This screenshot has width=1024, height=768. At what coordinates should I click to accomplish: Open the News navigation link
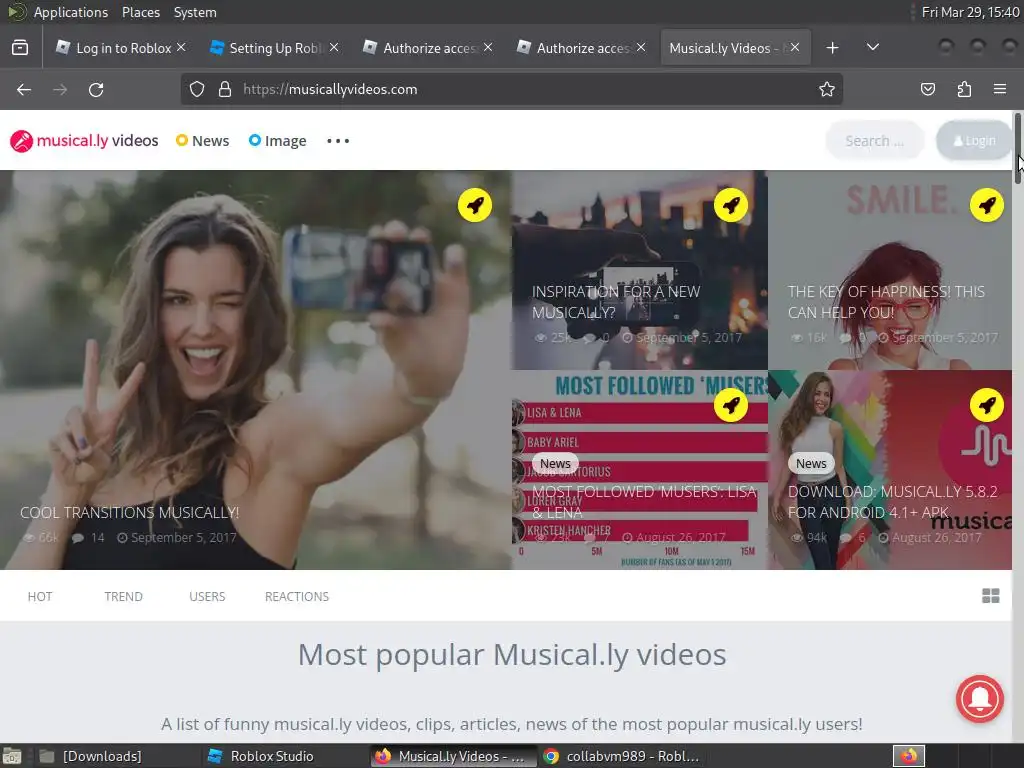(202, 141)
